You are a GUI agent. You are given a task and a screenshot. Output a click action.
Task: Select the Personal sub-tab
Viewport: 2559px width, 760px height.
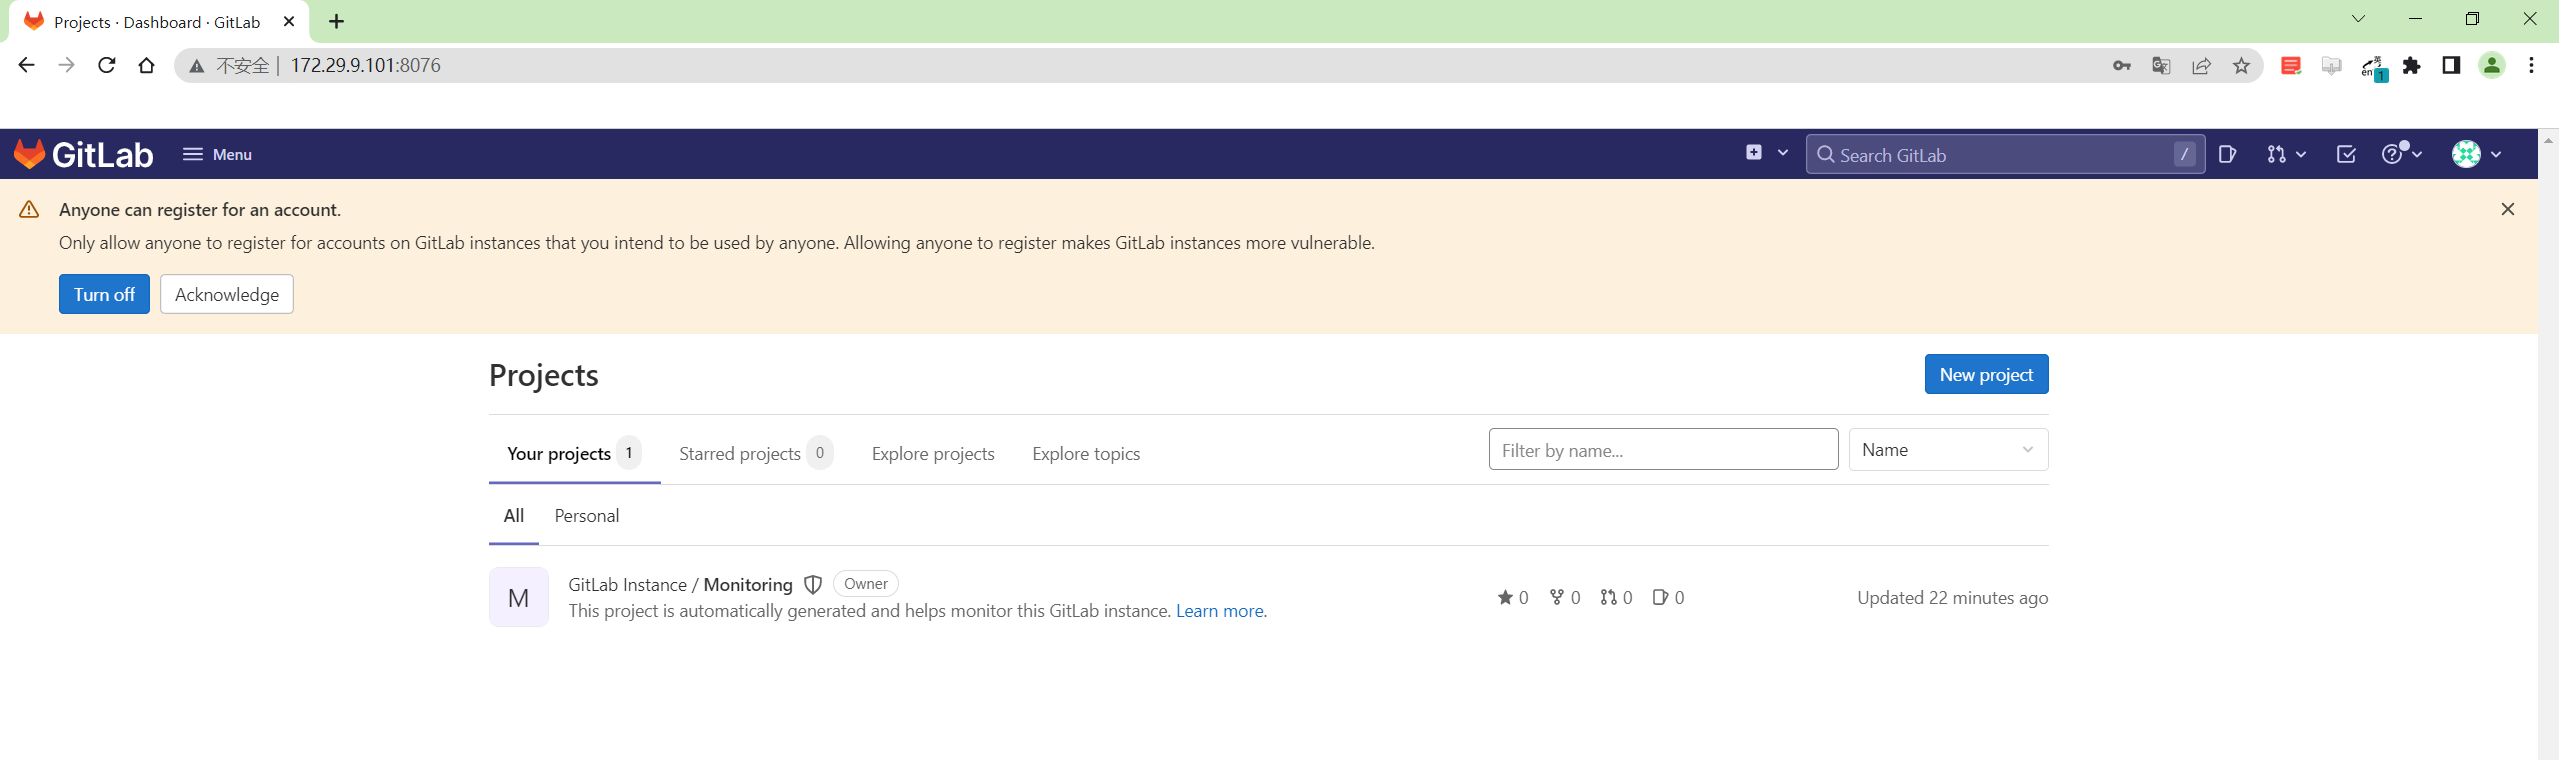[x=587, y=516]
